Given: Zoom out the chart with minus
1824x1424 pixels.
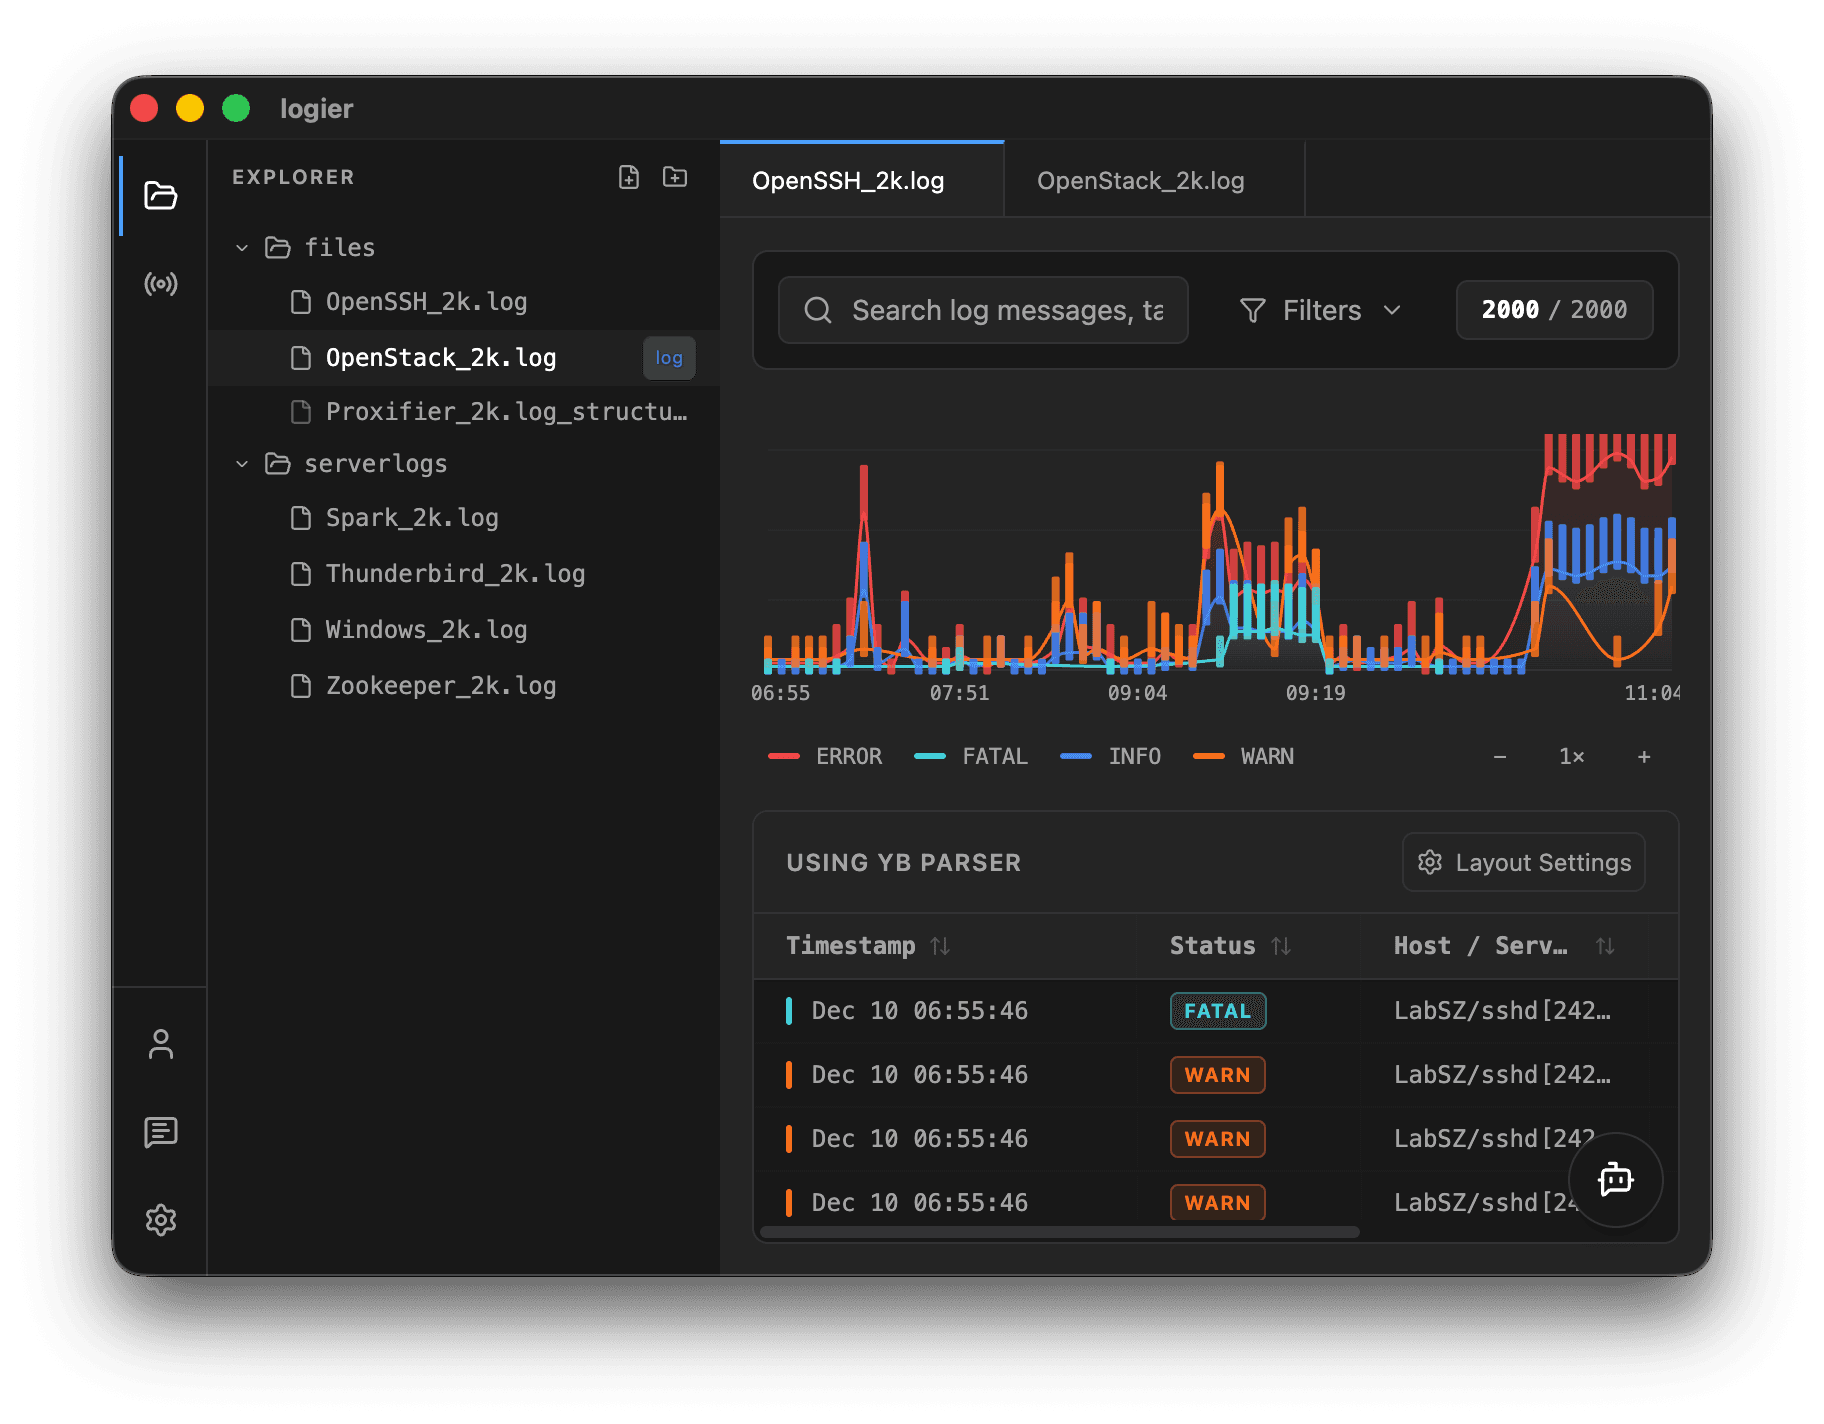Looking at the screenshot, I should (1500, 757).
